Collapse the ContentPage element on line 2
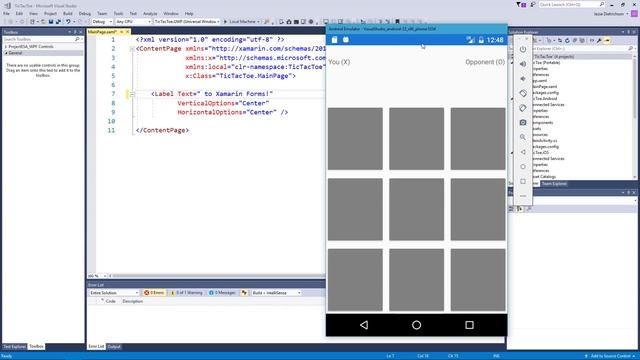The image size is (640, 360). [132, 49]
